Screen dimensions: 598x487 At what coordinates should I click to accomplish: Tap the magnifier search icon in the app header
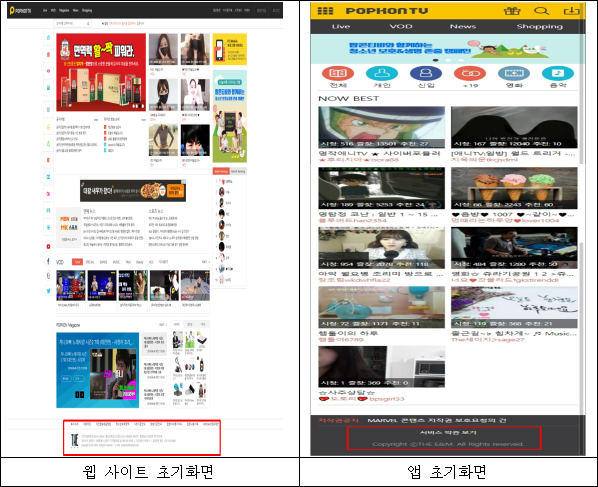tap(541, 11)
